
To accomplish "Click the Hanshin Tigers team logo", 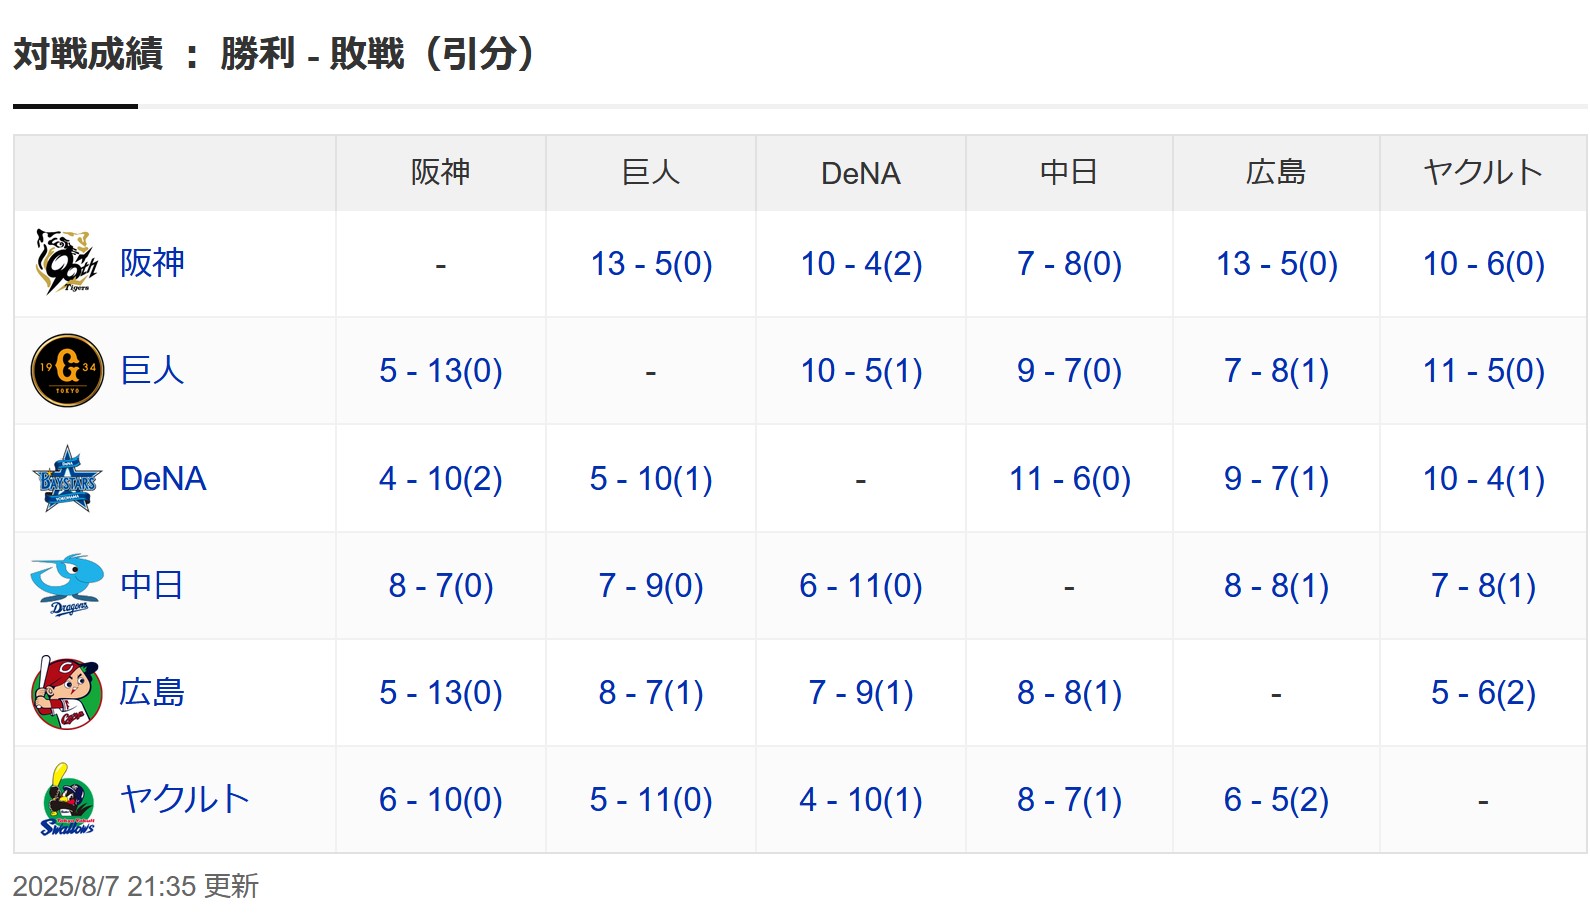I will click(x=67, y=263).
